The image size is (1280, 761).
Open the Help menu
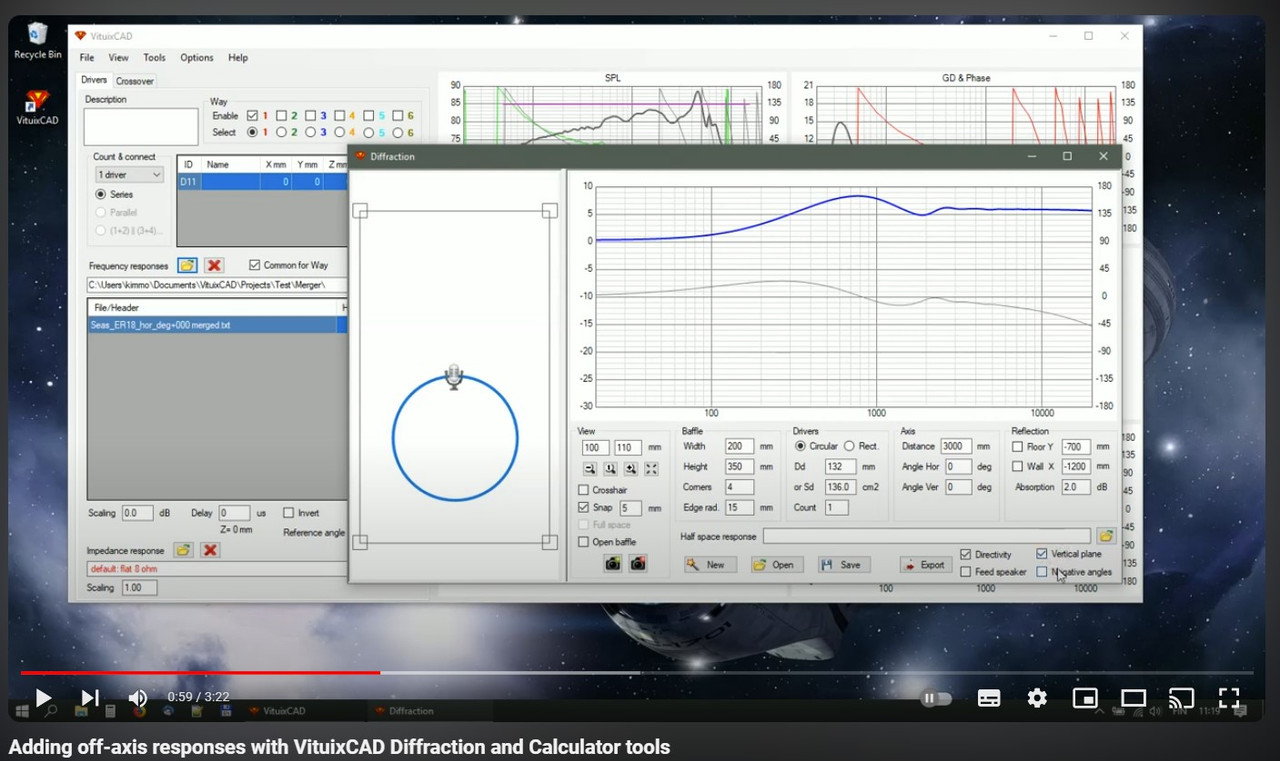(x=238, y=58)
